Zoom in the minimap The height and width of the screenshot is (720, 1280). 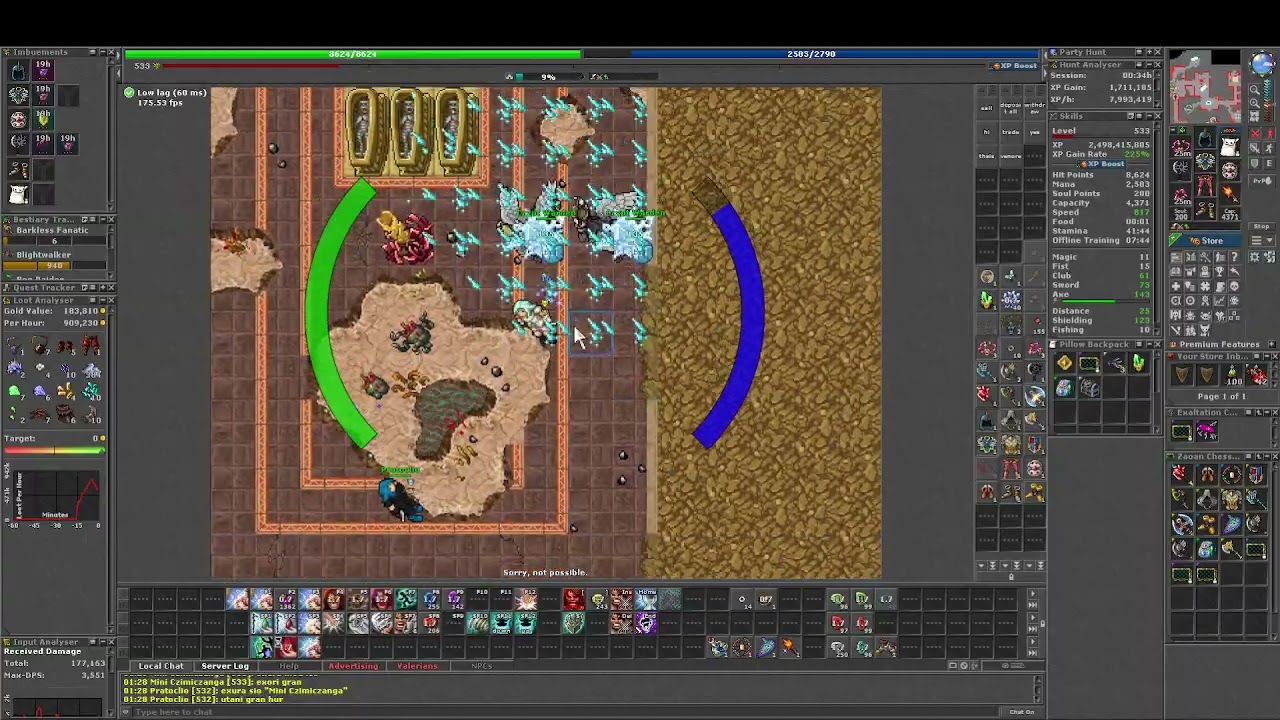point(1255,103)
